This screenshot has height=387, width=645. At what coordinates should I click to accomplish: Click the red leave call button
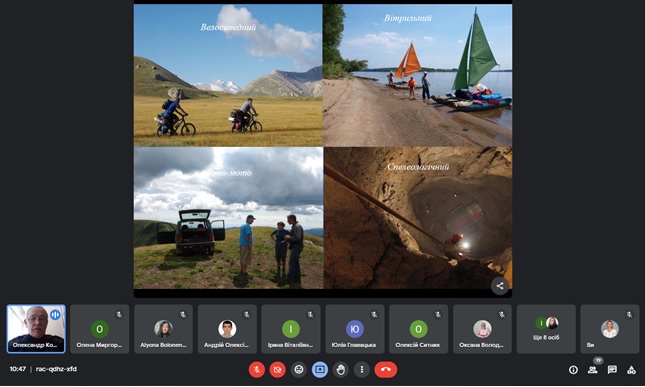[x=386, y=369]
